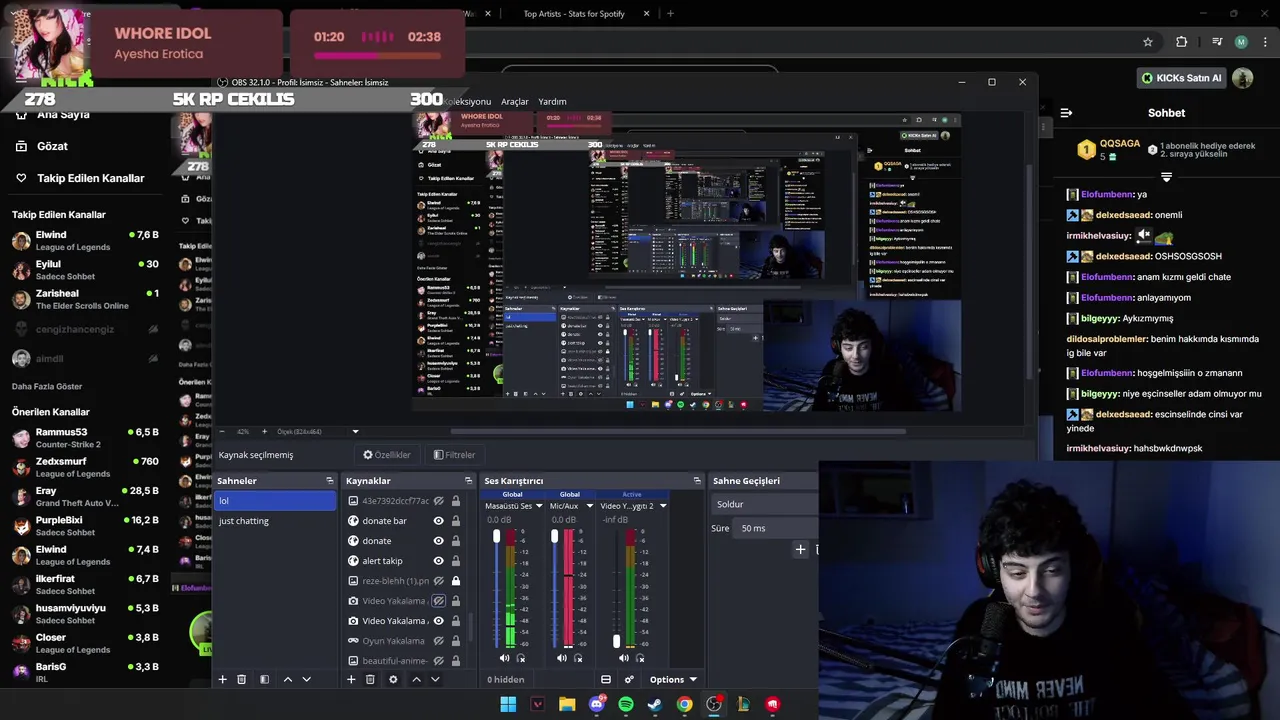Open scene filters icon in Sahneler toolbar

264,679
